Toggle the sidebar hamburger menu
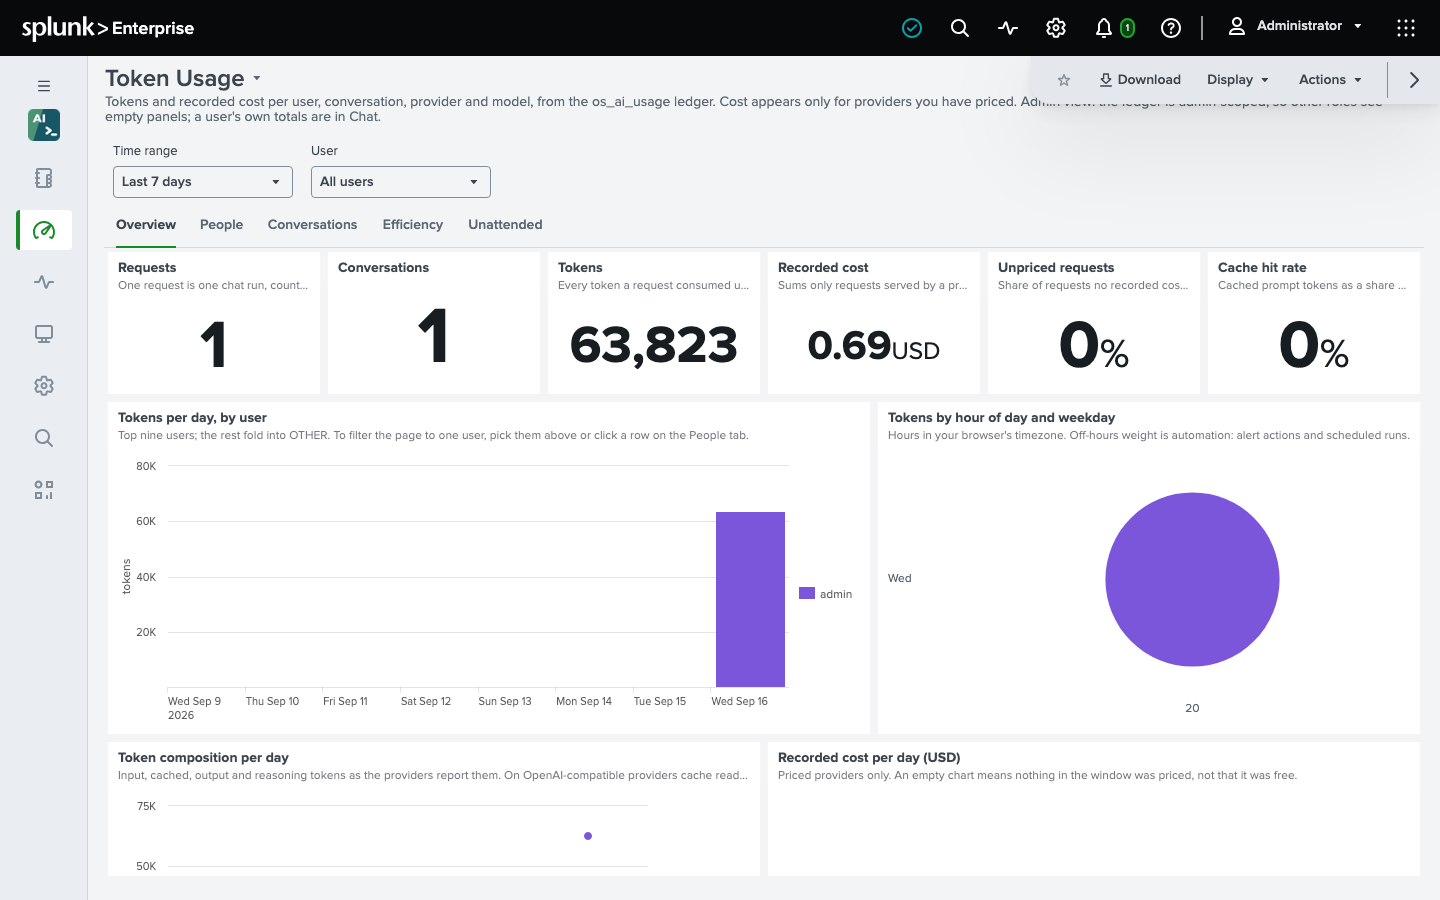The height and width of the screenshot is (900, 1440). click(x=44, y=86)
